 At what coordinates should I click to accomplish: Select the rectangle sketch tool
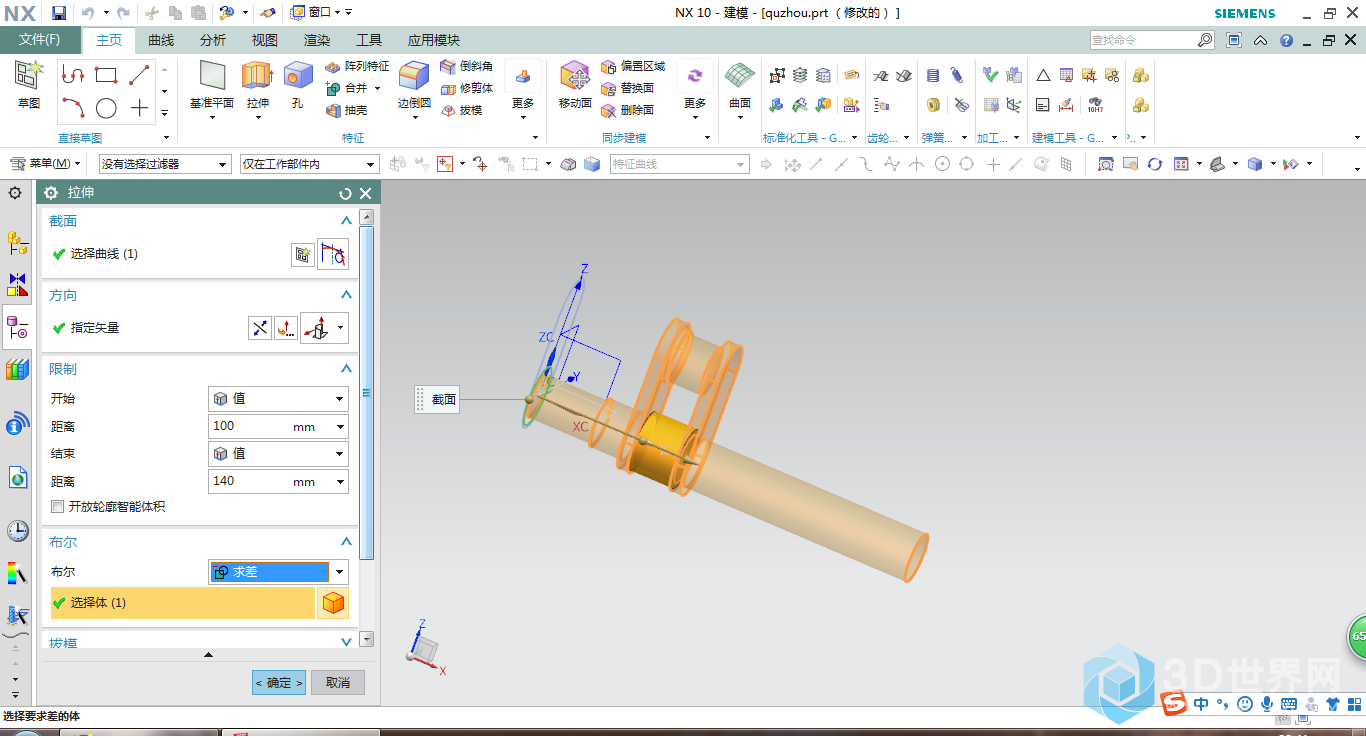(106, 75)
